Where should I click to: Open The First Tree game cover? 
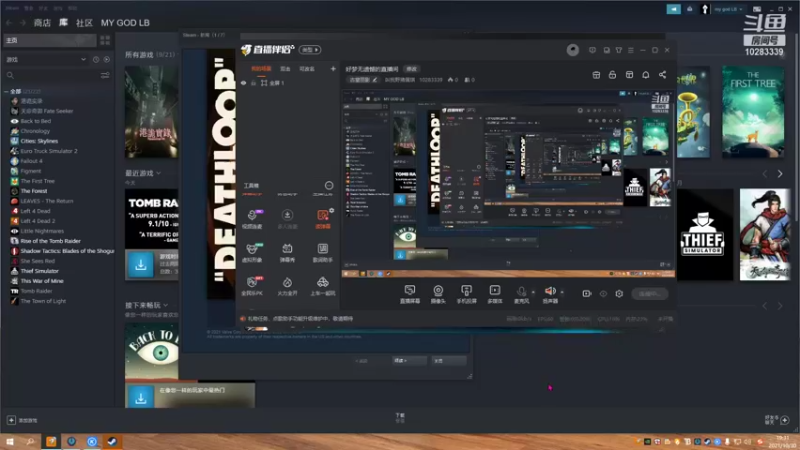pyautogui.click(x=753, y=111)
